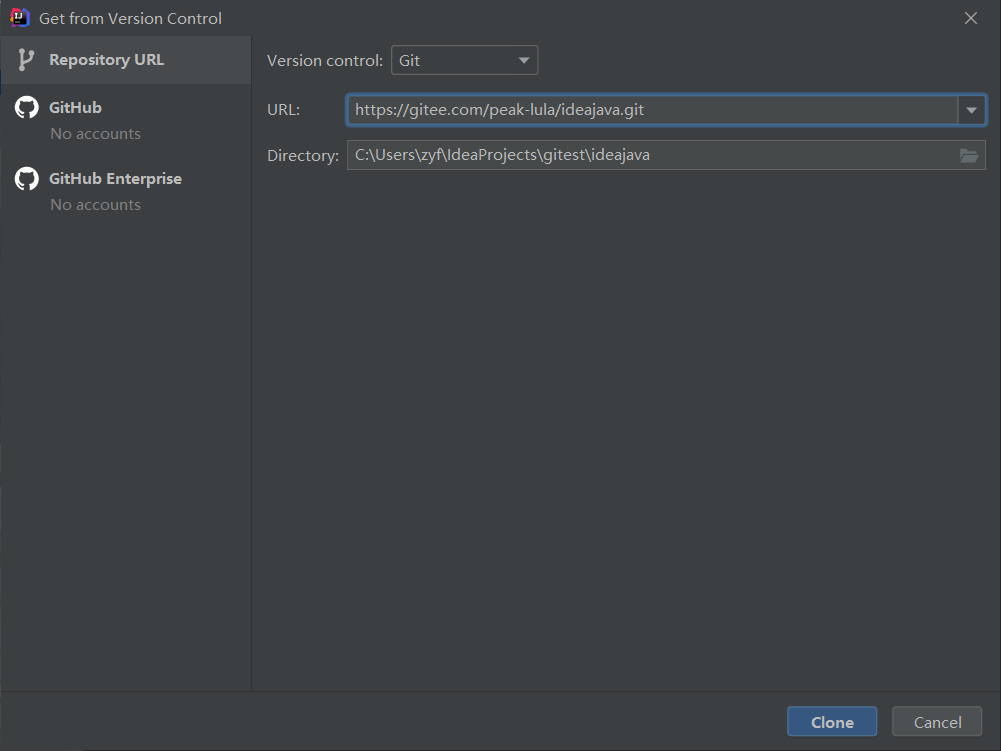This screenshot has width=1001, height=751.
Task: Click the 'No accounts' text under GitHub
Action: (96, 133)
